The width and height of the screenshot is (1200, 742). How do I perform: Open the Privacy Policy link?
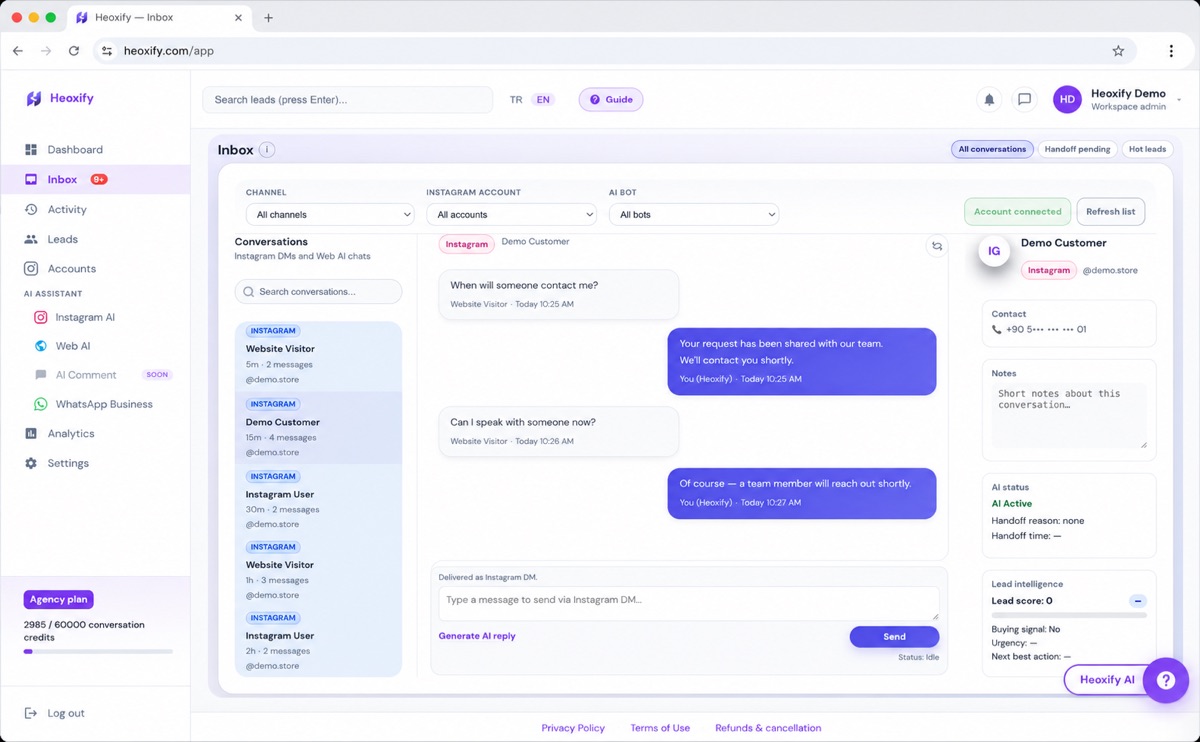click(x=573, y=728)
